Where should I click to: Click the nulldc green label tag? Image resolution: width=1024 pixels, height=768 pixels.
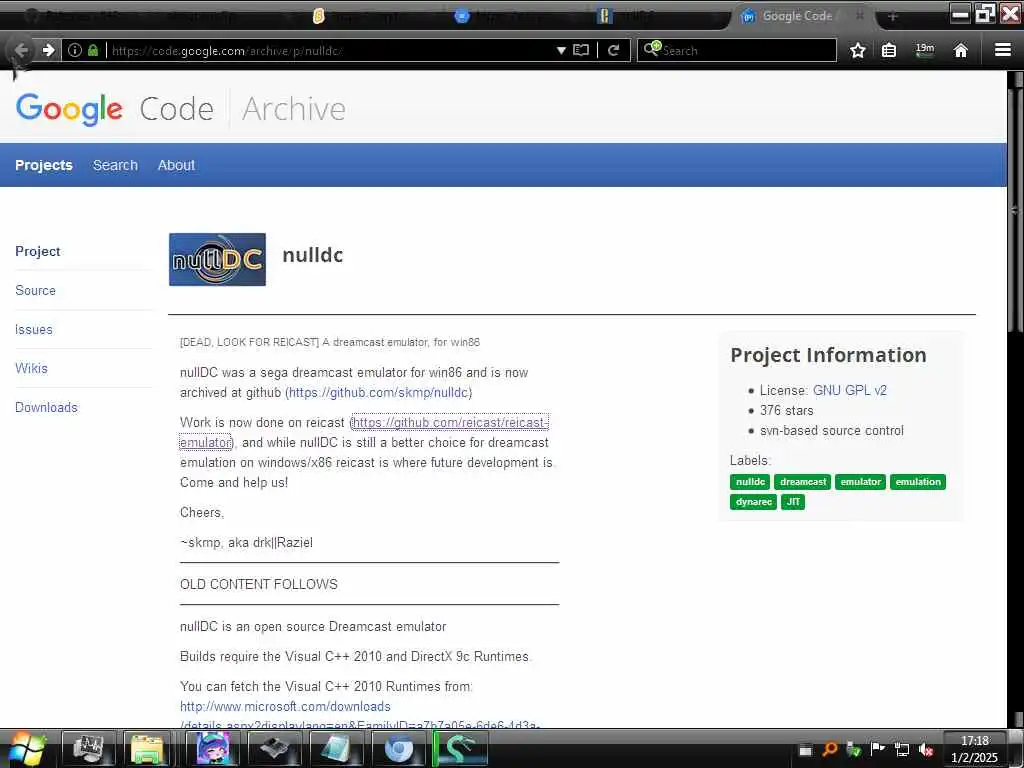750,482
